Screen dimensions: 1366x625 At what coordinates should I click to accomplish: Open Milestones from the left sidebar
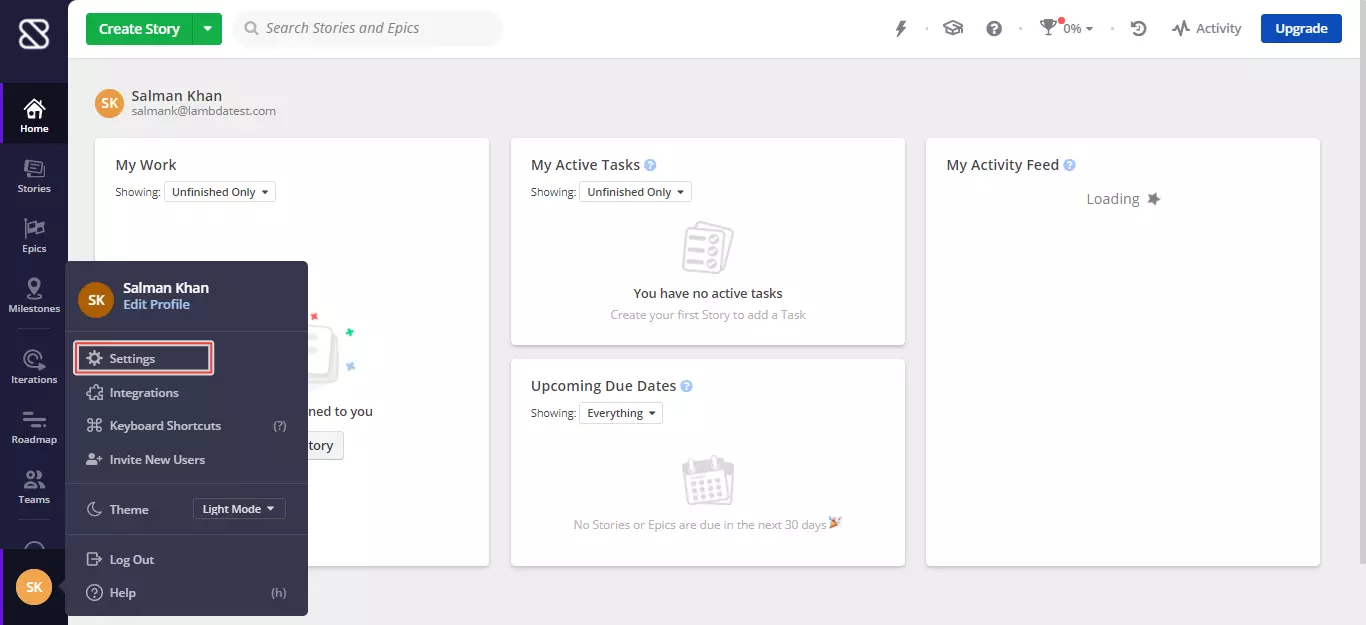point(34,296)
